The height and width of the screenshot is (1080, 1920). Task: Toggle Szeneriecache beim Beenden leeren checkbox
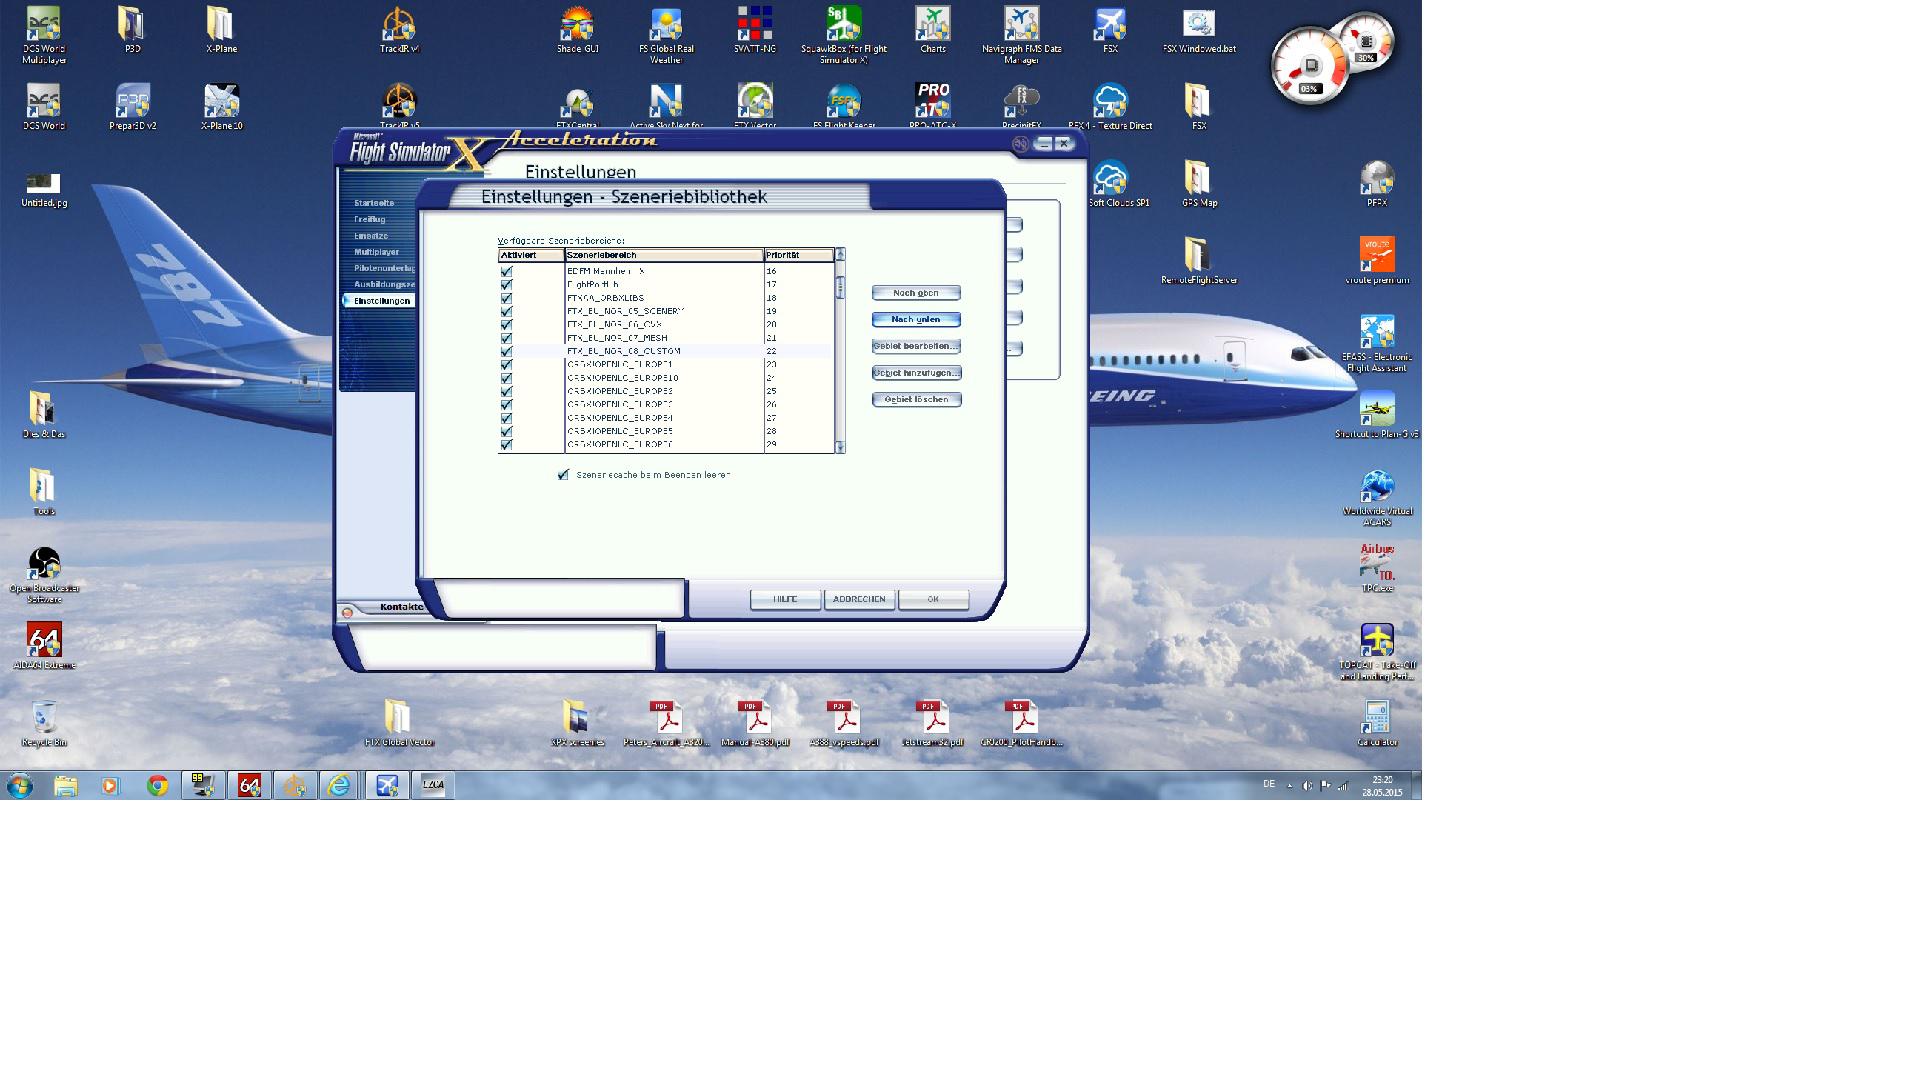[x=563, y=475]
